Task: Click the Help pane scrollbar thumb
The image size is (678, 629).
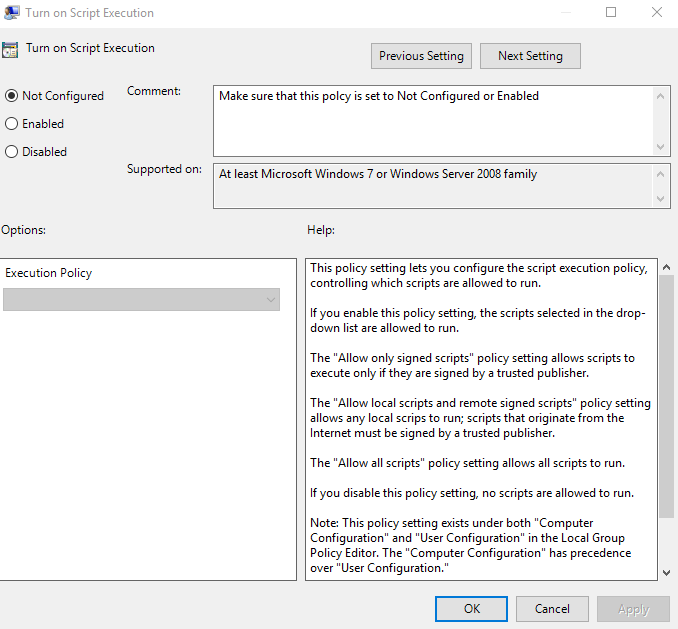Action: click(667, 400)
